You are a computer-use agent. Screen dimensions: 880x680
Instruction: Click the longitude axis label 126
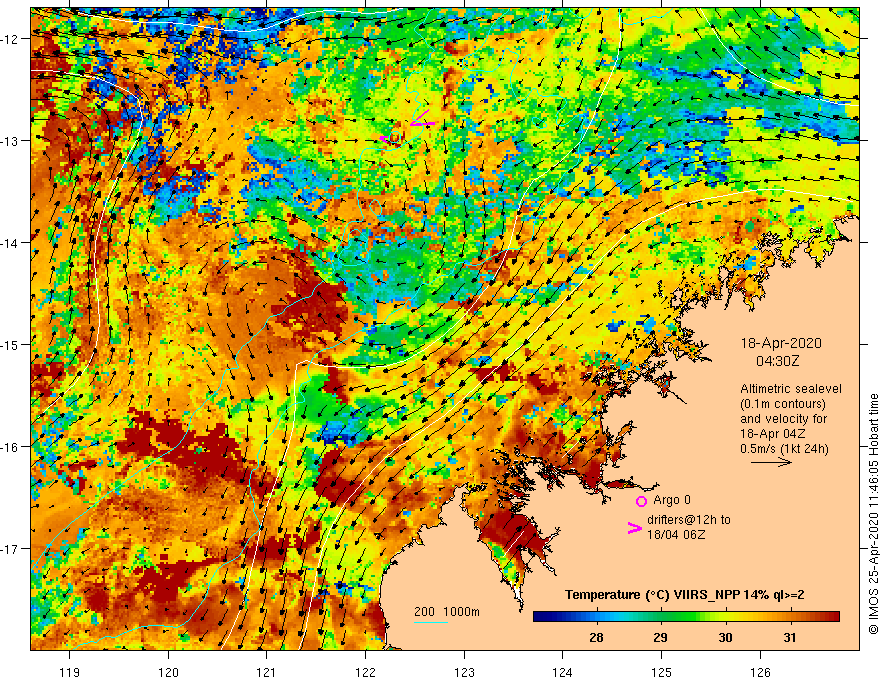[x=760, y=672]
